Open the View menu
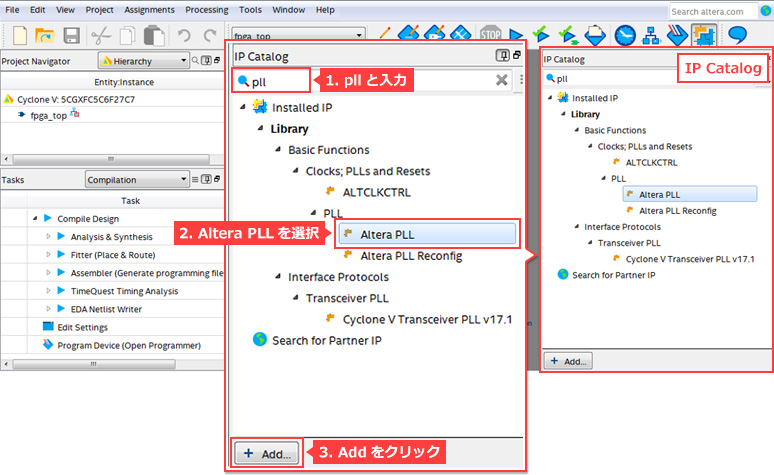 coord(65,9)
